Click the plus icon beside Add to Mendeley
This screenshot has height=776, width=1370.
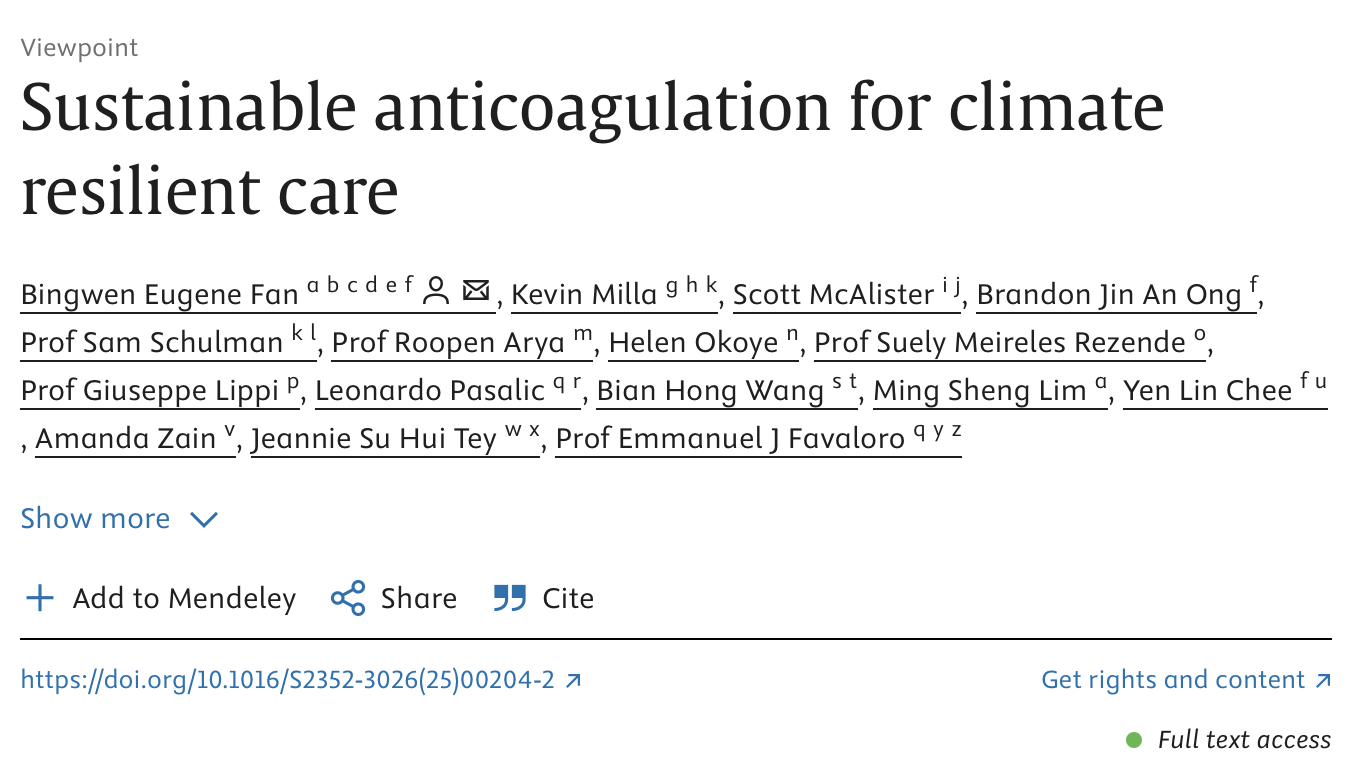(39, 598)
